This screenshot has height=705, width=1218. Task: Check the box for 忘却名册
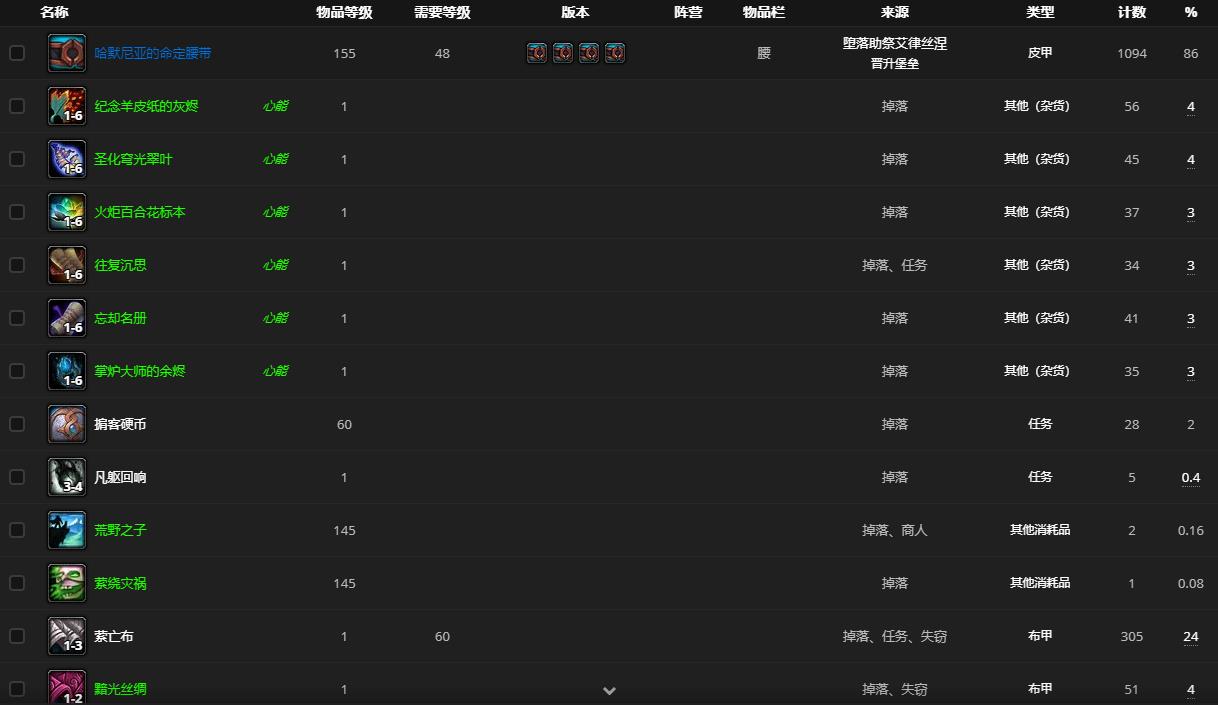(17, 318)
